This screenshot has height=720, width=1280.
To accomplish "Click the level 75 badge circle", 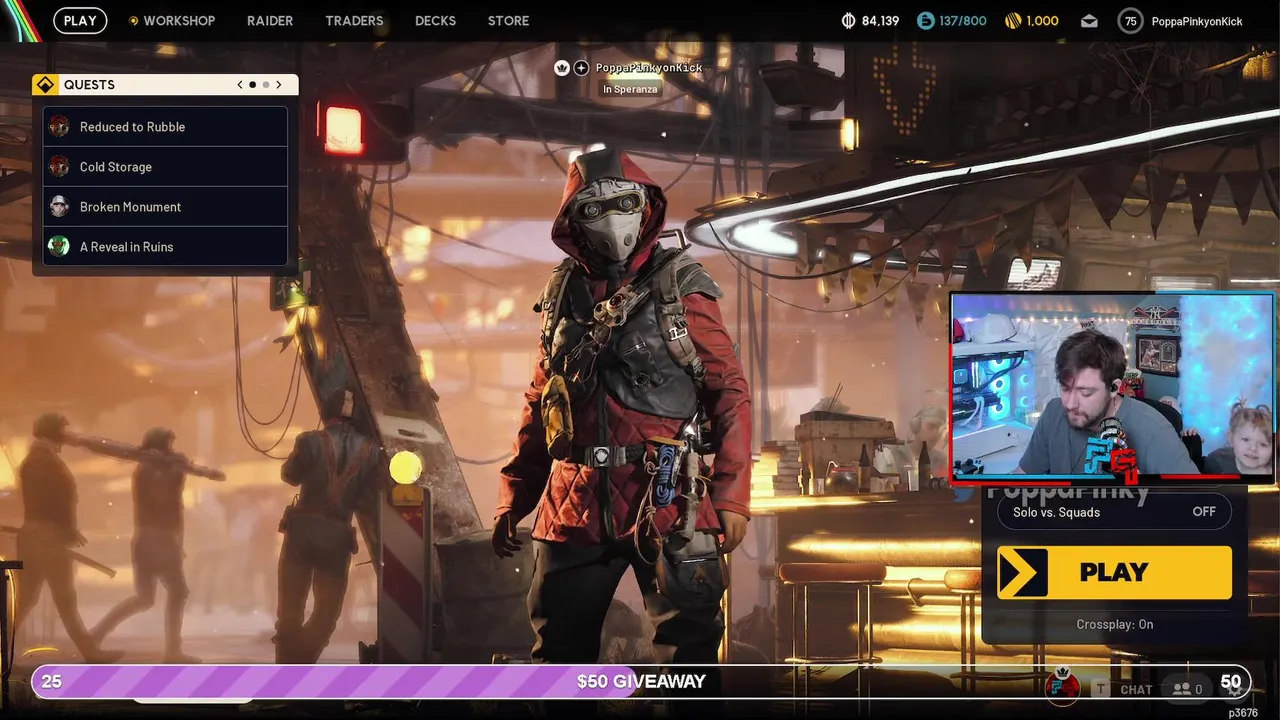I will (x=1130, y=21).
